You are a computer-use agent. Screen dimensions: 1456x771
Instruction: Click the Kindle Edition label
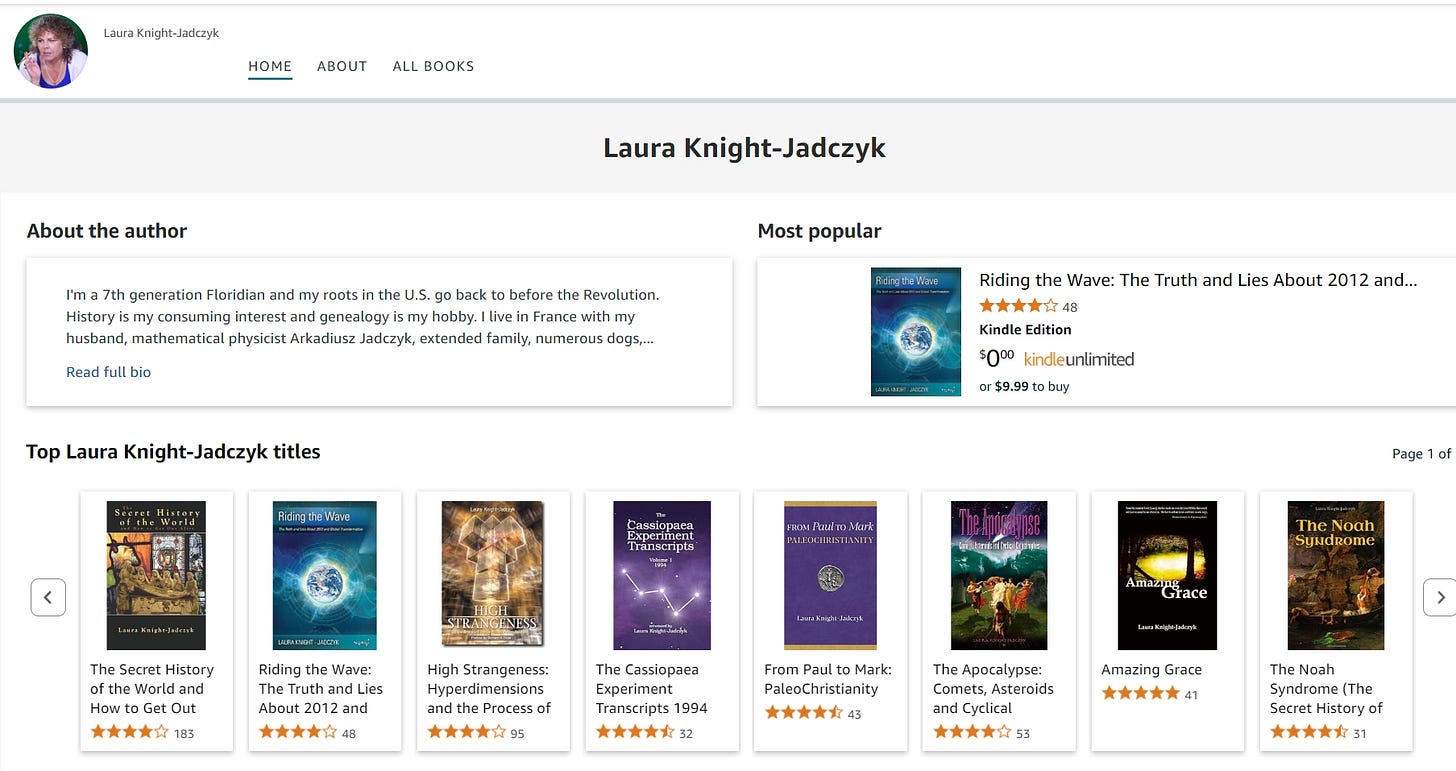pos(1025,329)
